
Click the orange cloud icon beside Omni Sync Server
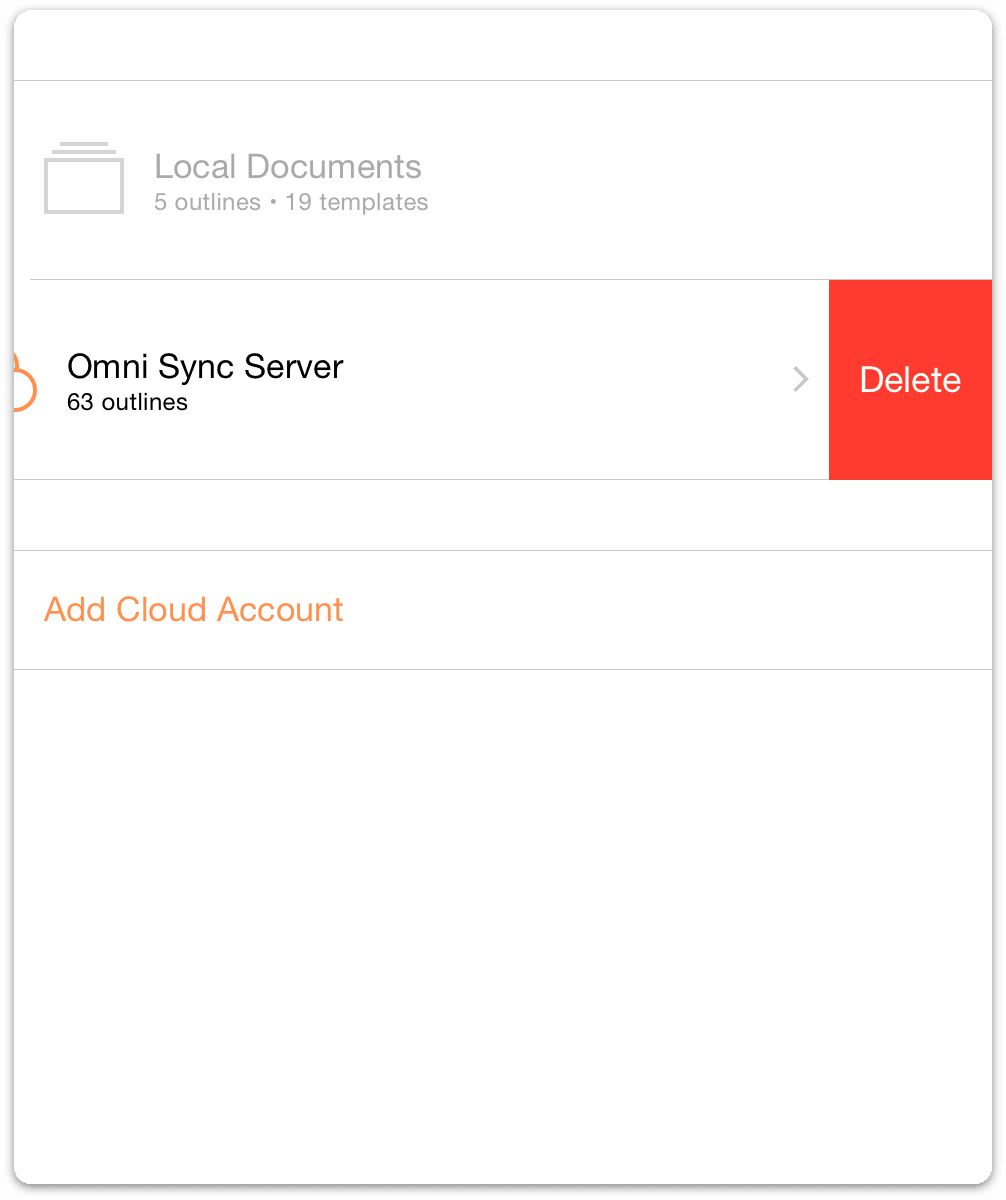pos(24,381)
